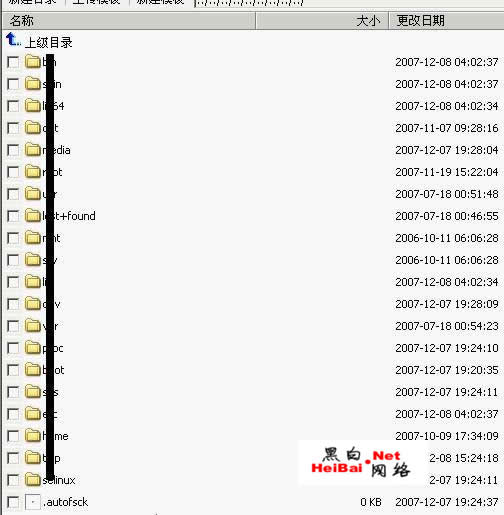This screenshot has width=504, height=515.
Task: Sort by the 更改日期 column header
Action: tap(446, 21)
